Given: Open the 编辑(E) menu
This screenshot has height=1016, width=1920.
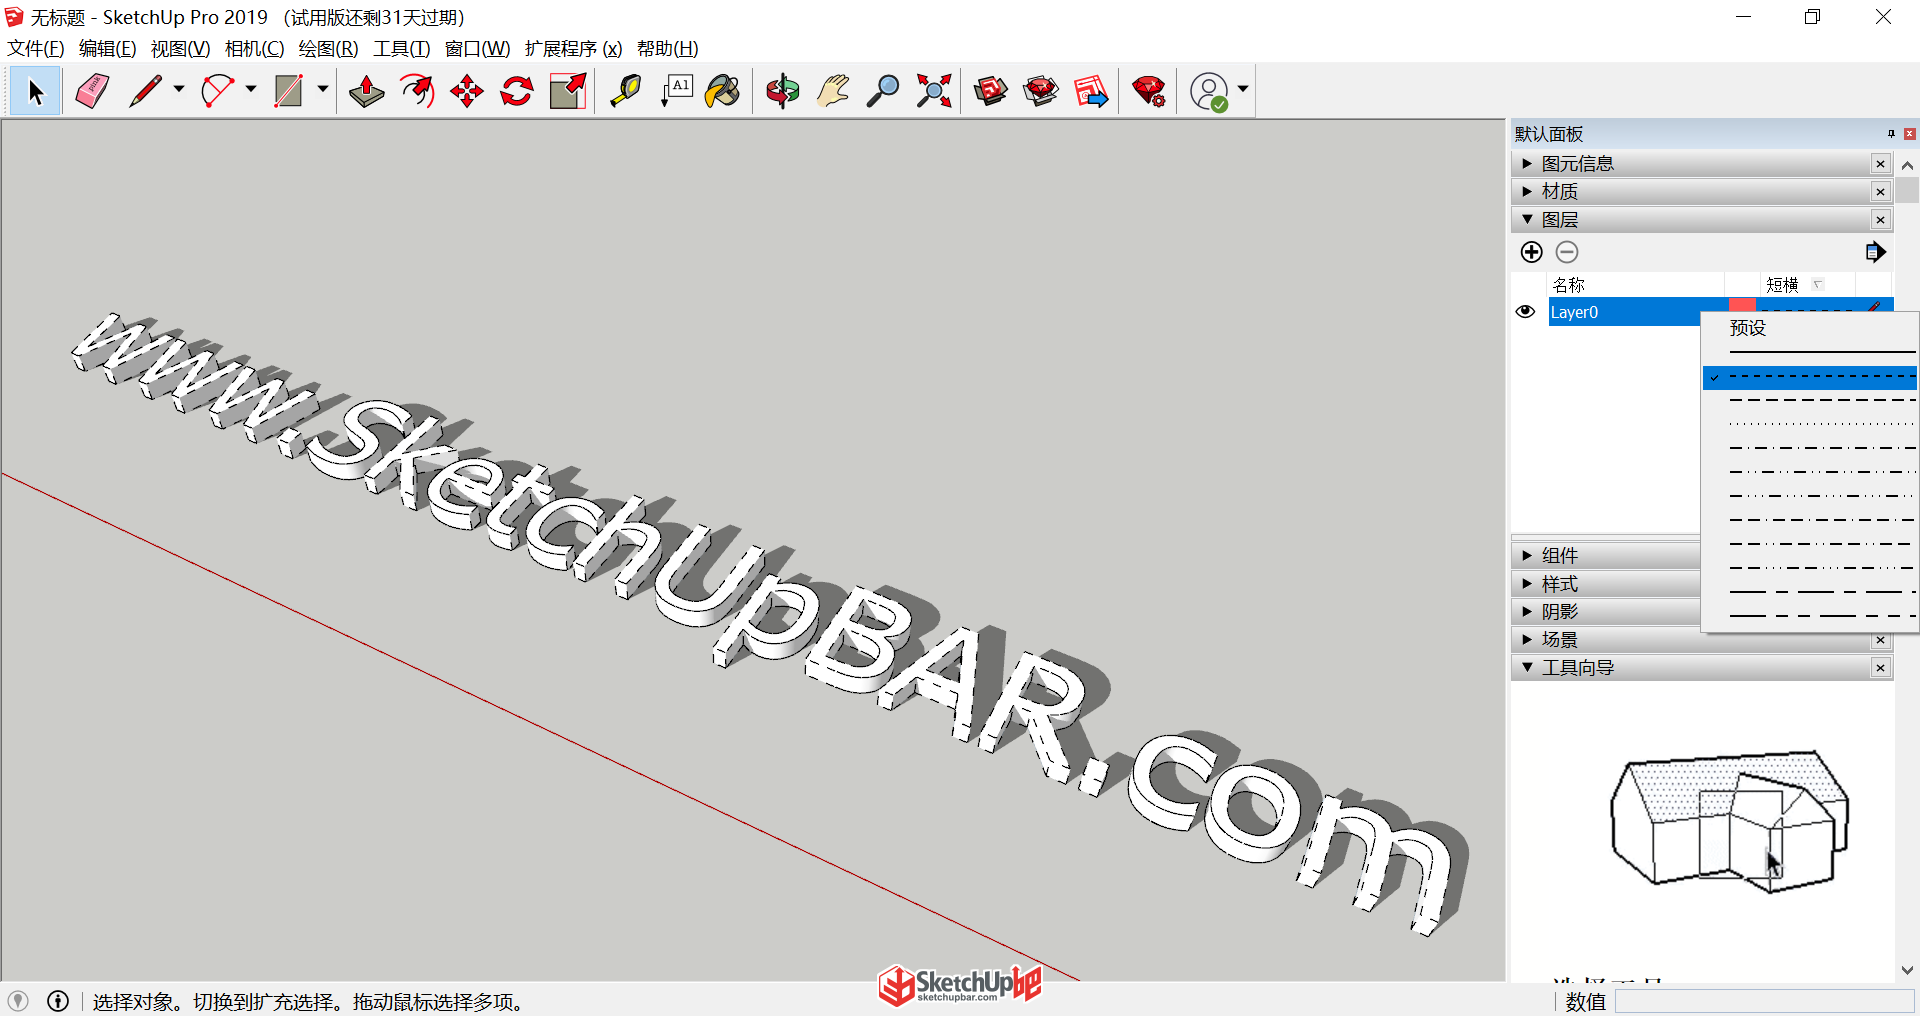Looking at the screenshot, I should 107,48.
